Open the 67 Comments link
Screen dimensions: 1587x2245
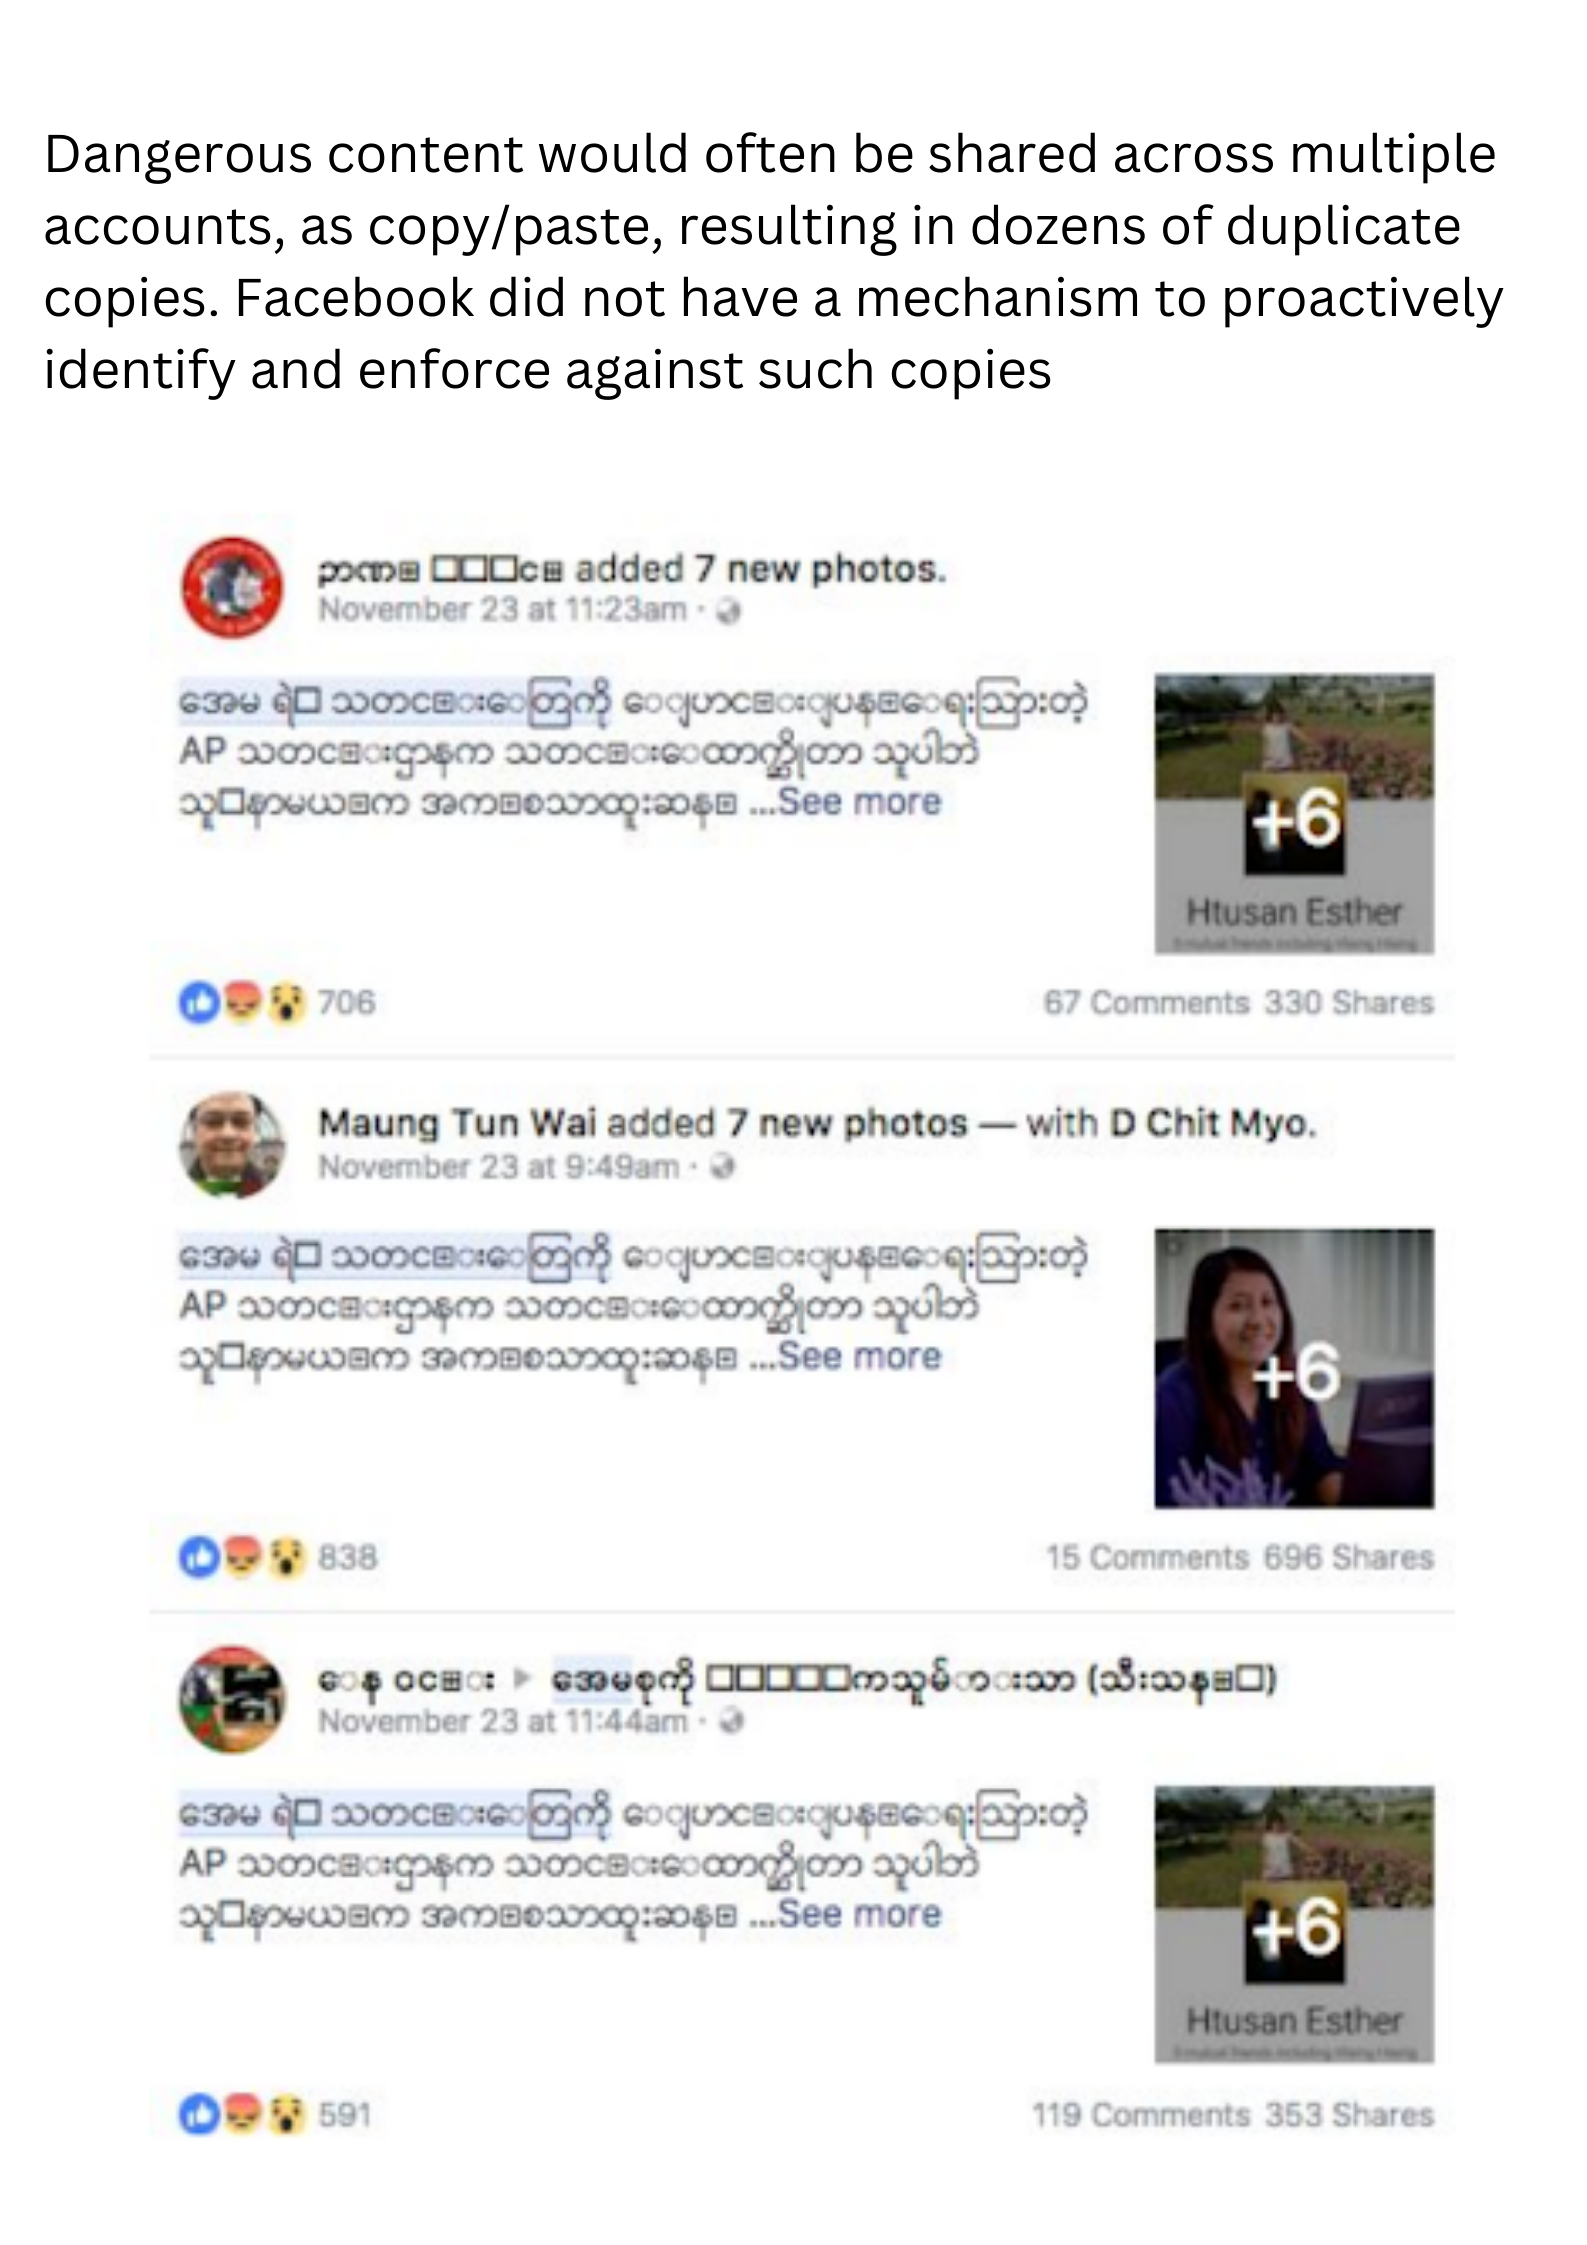pos(1147,1002)
